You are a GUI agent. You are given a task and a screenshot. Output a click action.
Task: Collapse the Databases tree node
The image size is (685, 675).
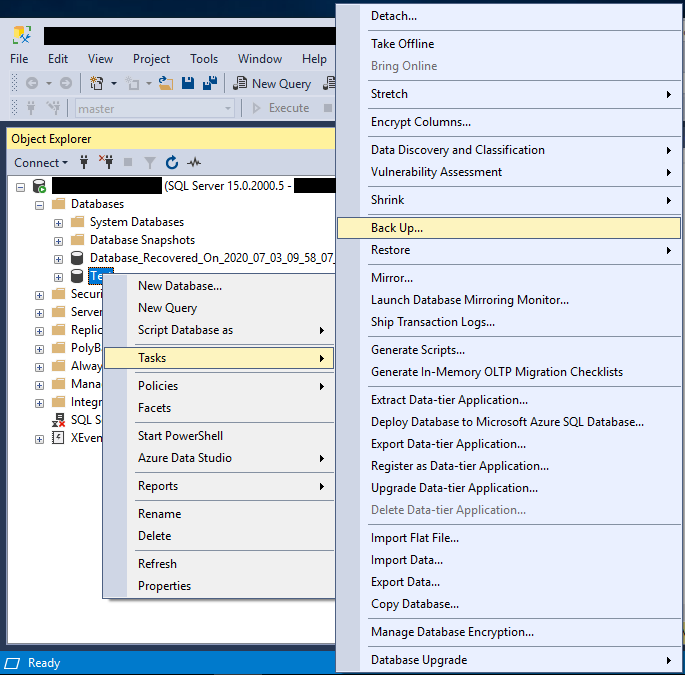(40, 204)
